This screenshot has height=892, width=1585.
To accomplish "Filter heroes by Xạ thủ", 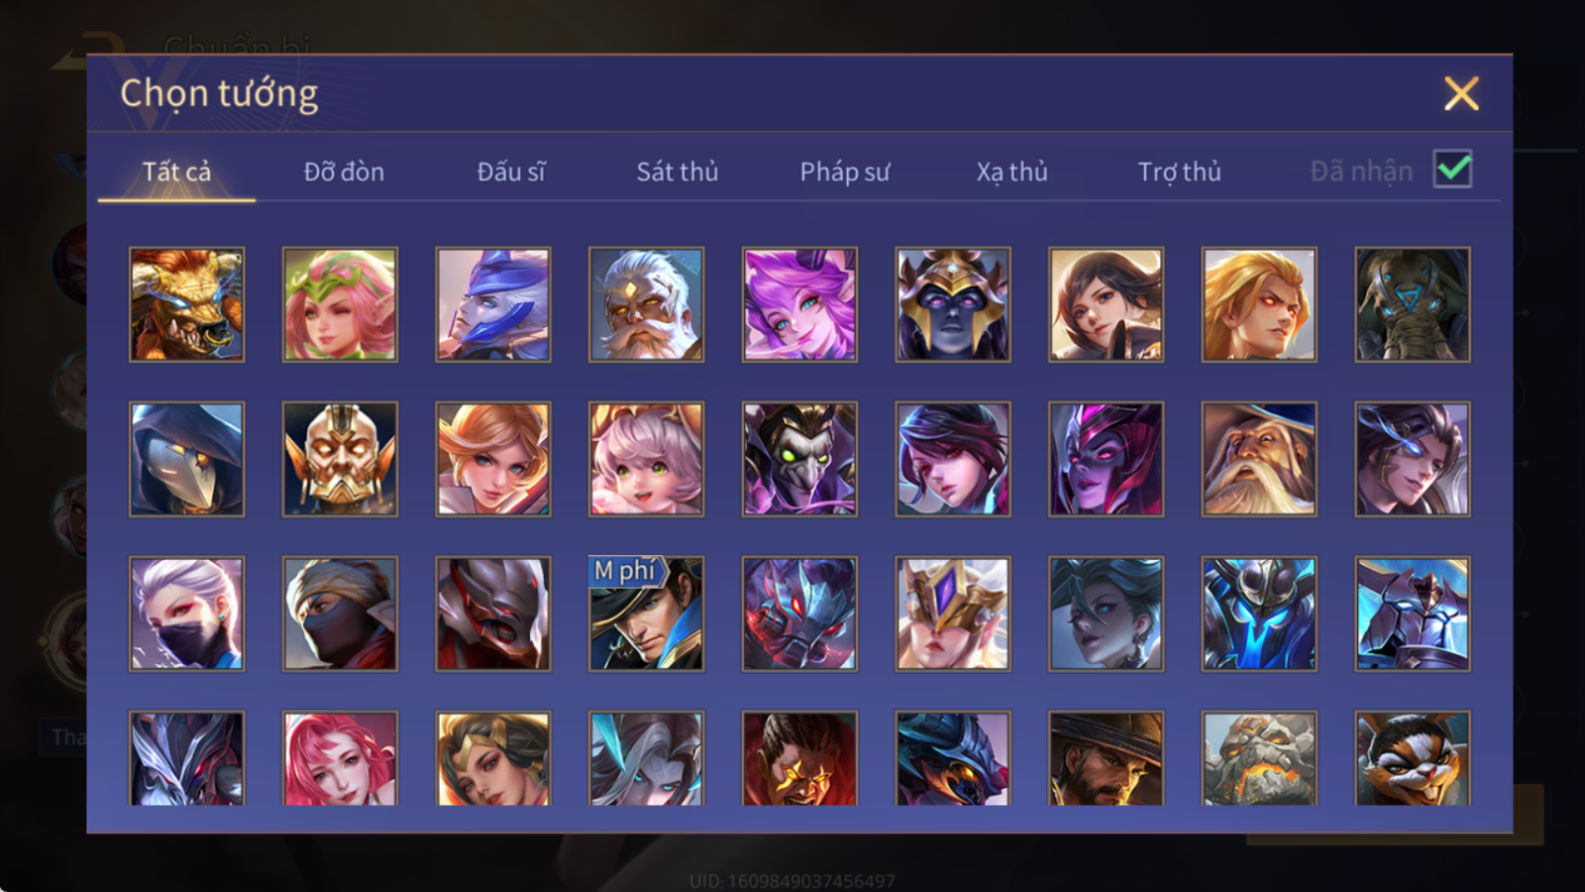I will [x=1012, y=172].
